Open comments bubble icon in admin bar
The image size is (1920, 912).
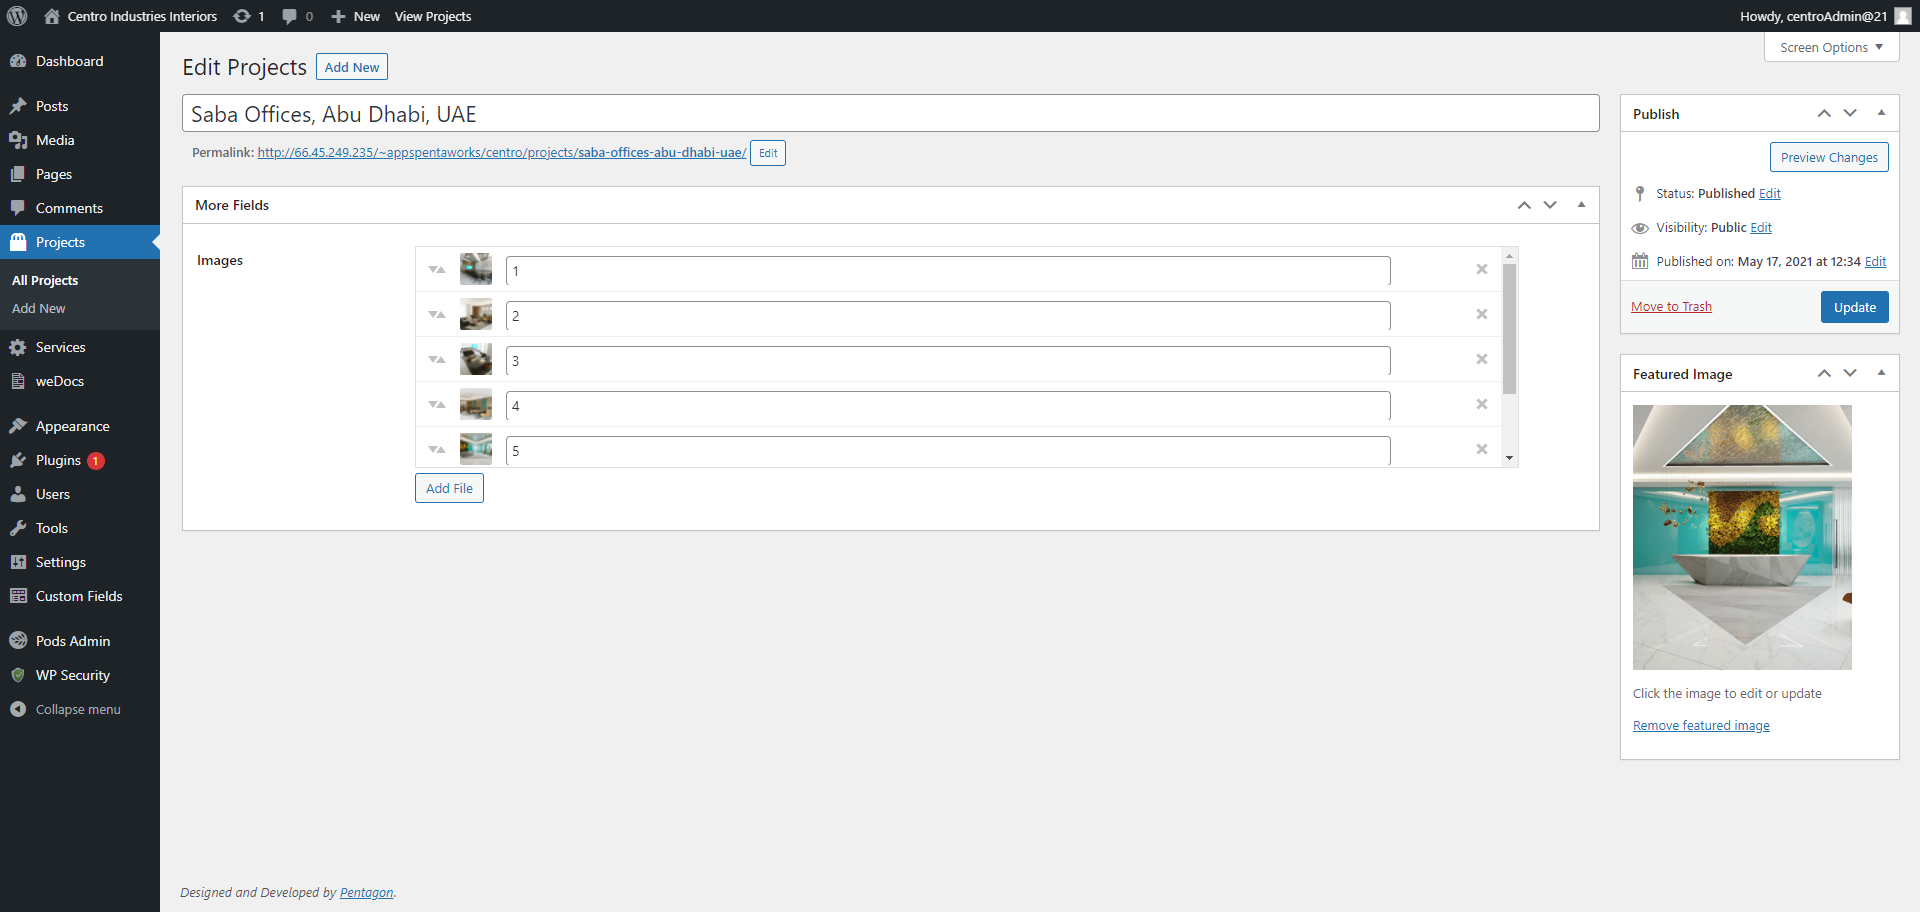(x=290, y=16)
